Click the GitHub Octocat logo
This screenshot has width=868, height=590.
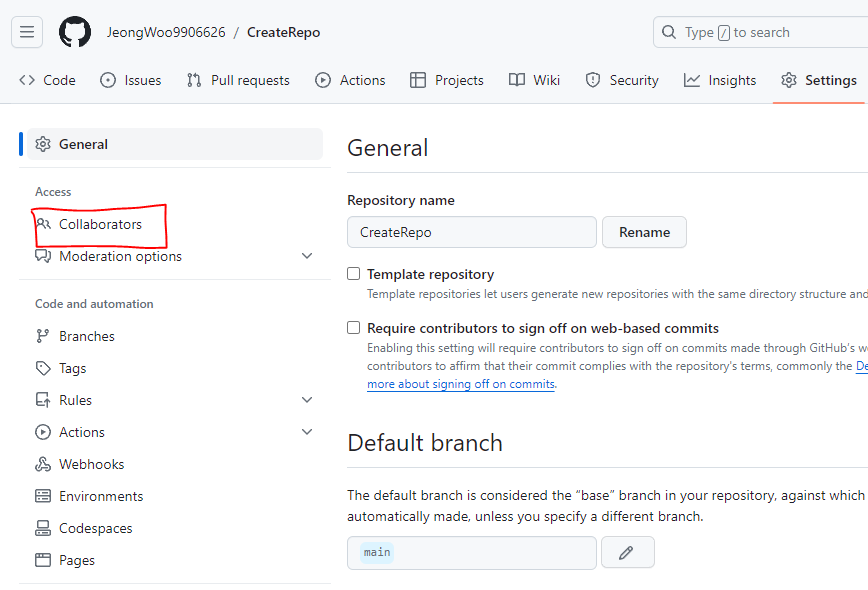pyautogui.click(x=75, y=32)
